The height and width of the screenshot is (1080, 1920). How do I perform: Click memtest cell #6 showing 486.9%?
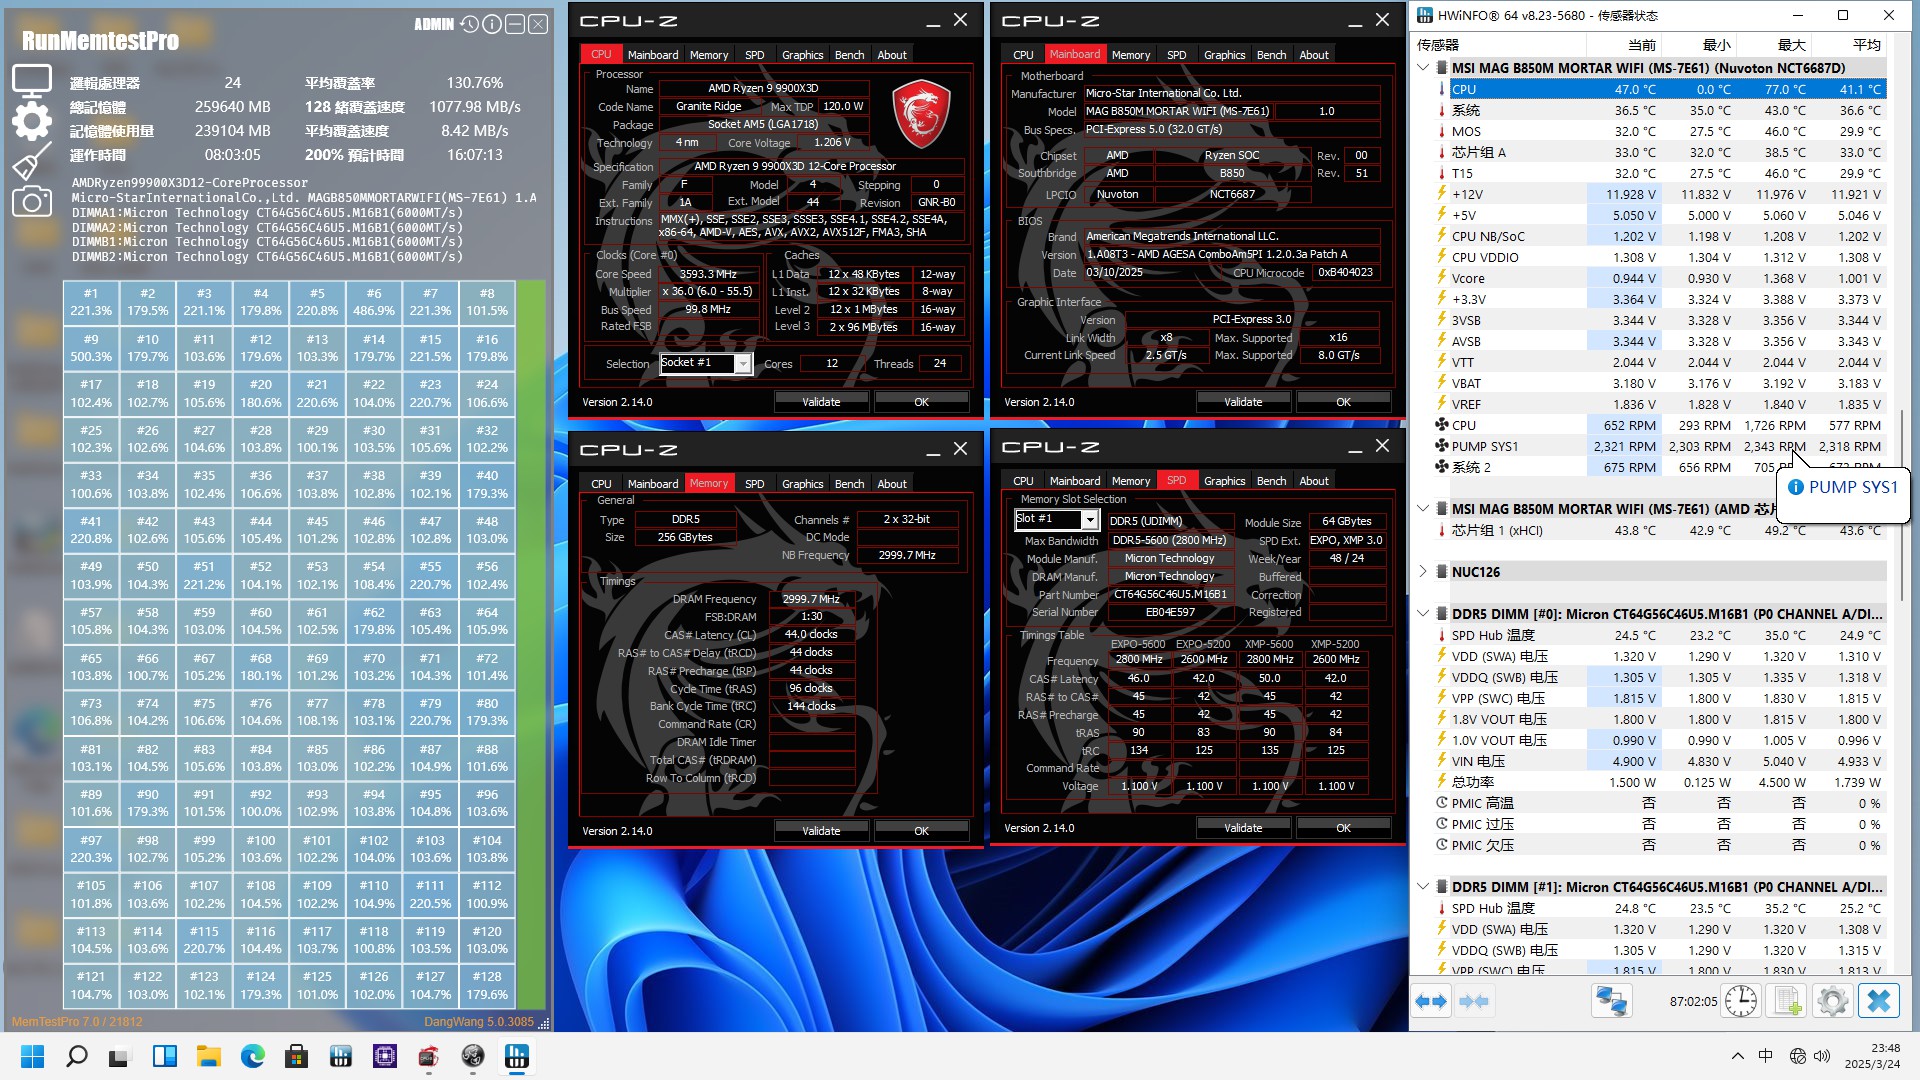[374, 302]
